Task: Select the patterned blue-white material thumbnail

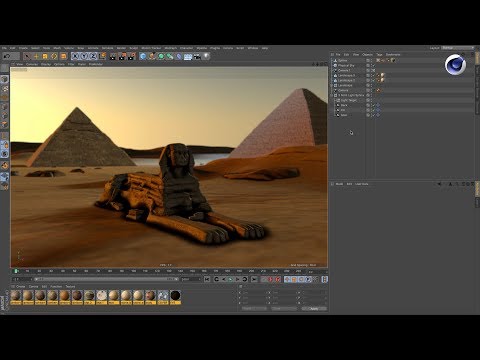Action: [x=163, y=296]
